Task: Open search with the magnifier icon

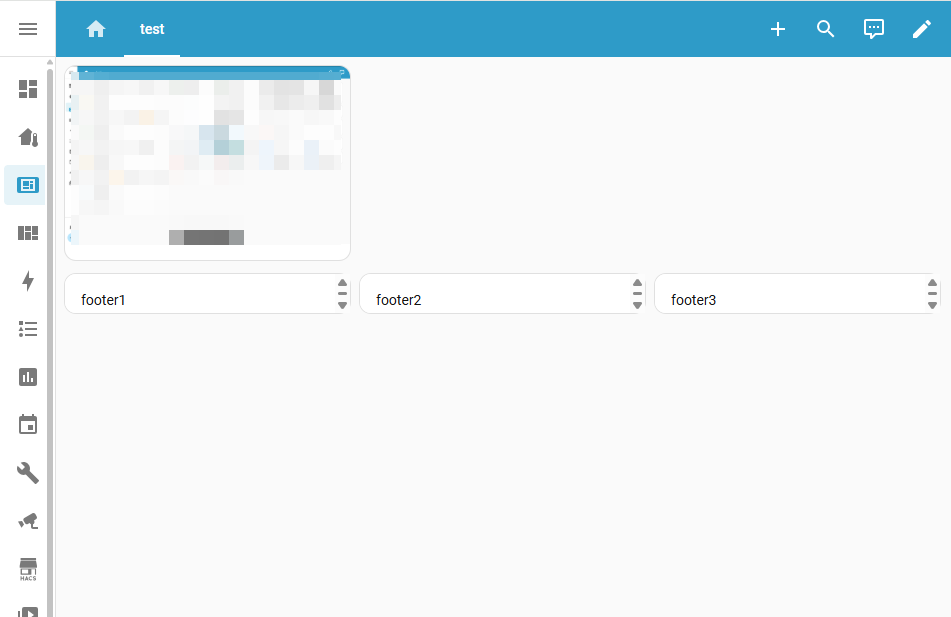Action: [x=825, y=29]
